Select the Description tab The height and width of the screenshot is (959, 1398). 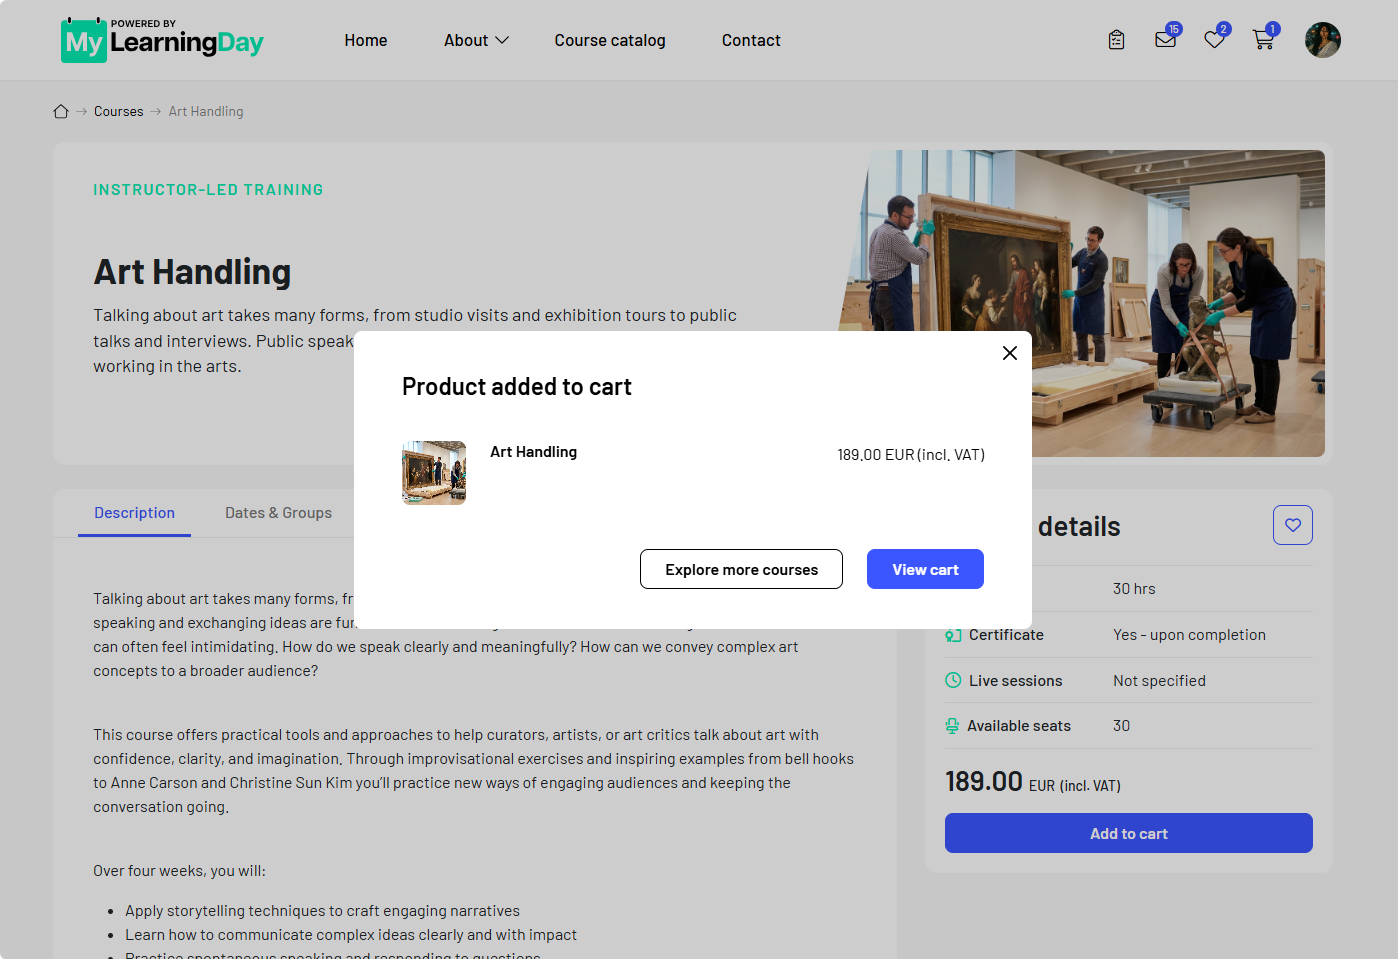(x=134, y=513)
